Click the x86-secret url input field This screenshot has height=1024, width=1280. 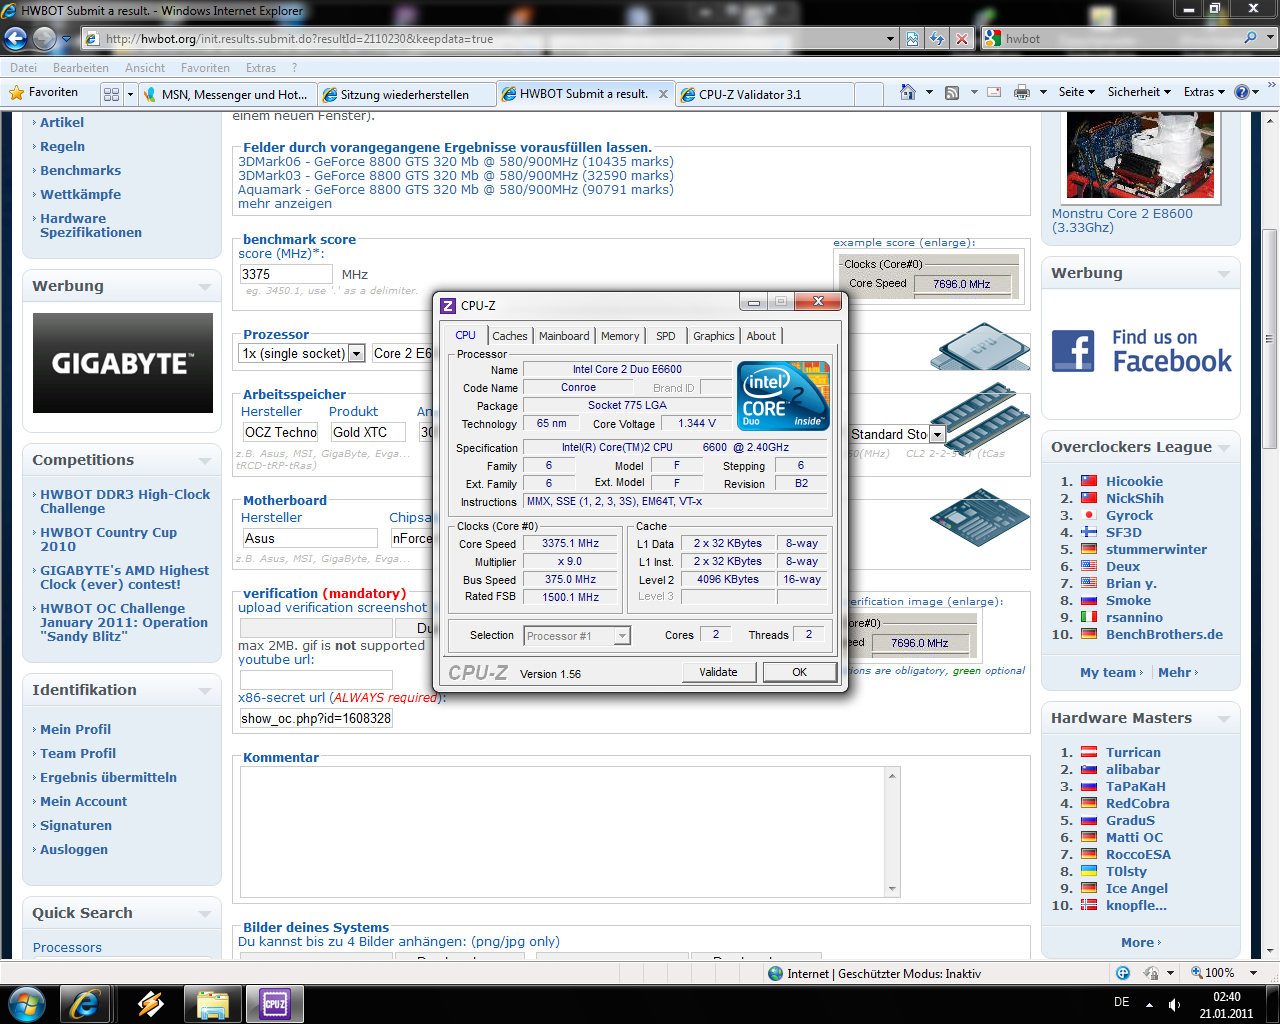pyautogui.click(x=316, y=718)
